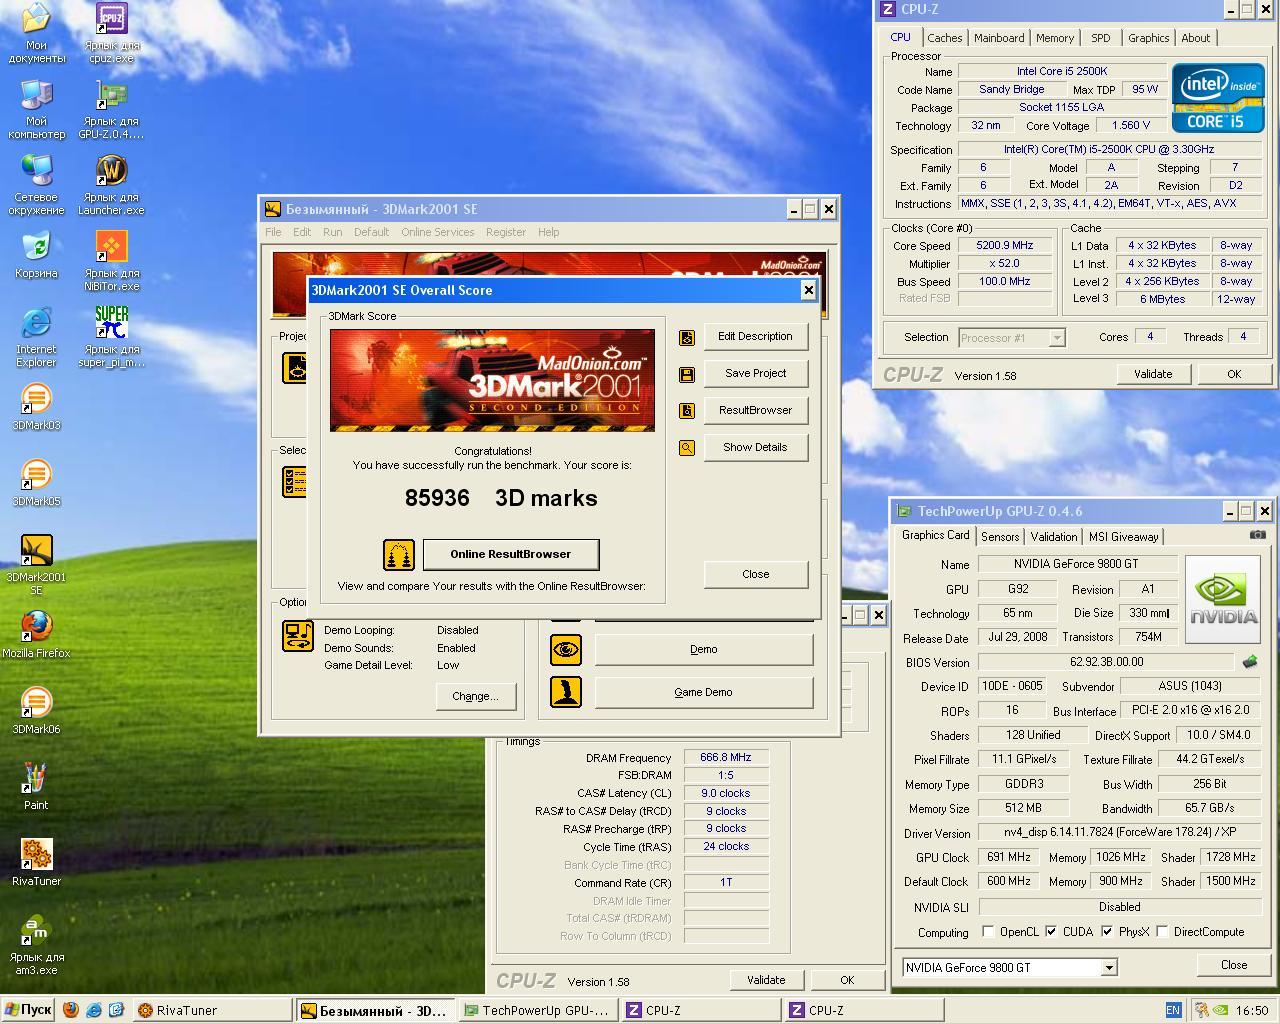Open the File menu in 3DMark2001
This screenshot has width=1280, height=1024.
273,232
